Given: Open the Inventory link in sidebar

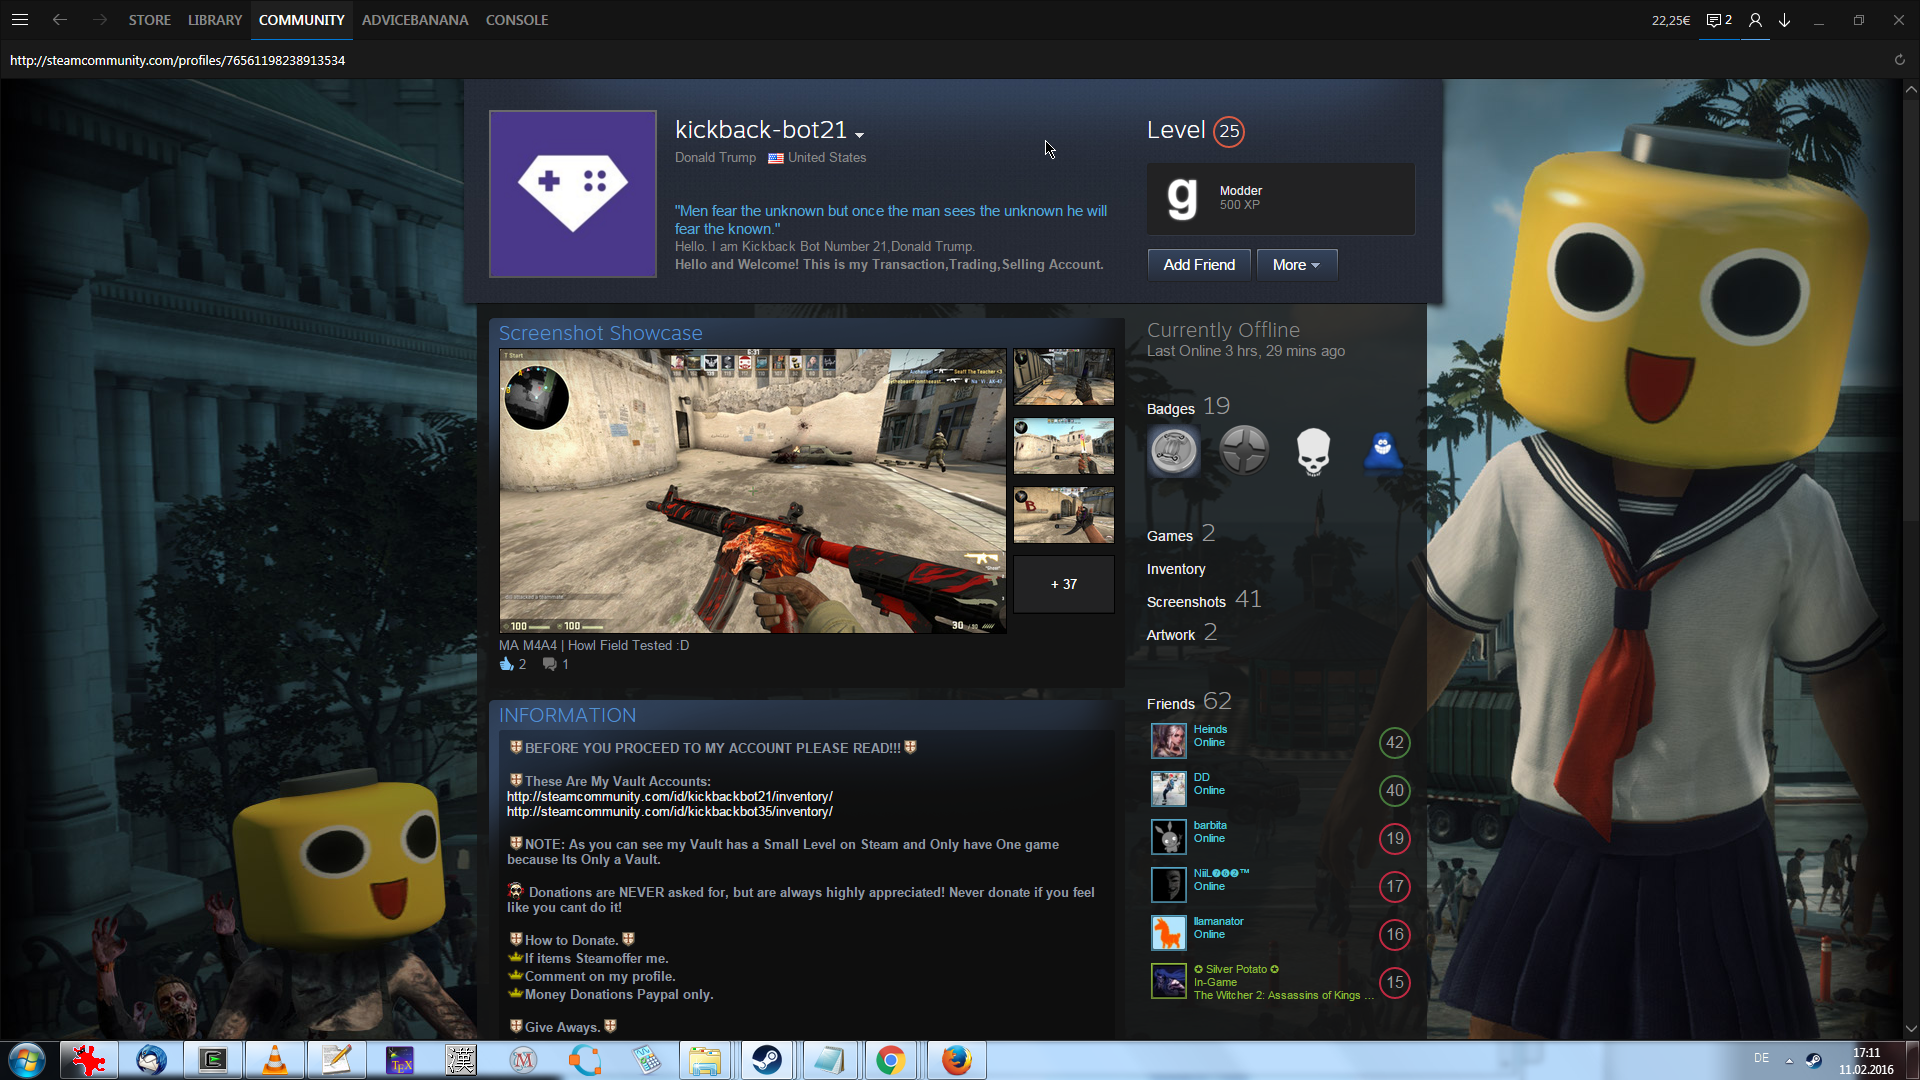Looking at the screenshot, I should pyautogui.click(x=1176, y=569).
